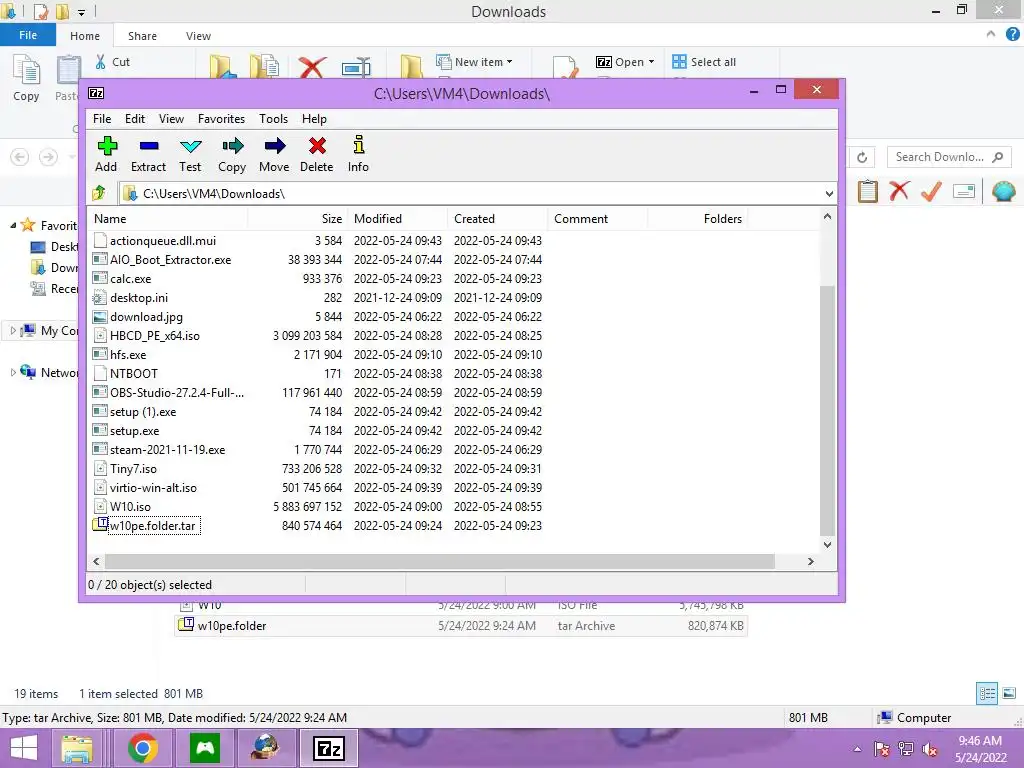
Task: Click the clipboard paste icon beside search
Action: (868, 191)
